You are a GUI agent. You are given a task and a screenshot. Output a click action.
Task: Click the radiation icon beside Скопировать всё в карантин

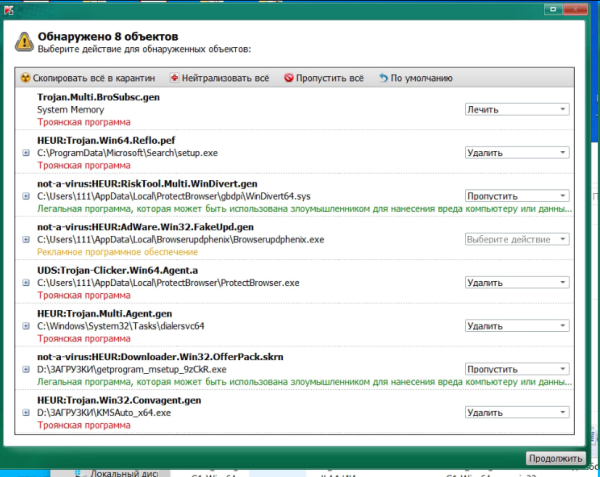click(x=25, y=78)
